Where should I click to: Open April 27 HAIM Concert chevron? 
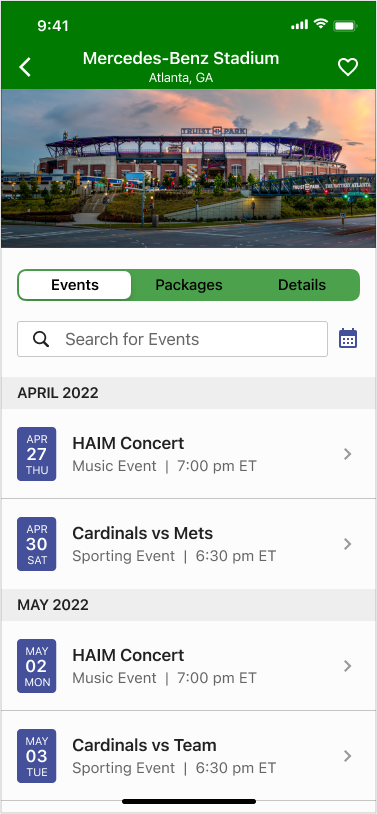(x=347, y=454)
